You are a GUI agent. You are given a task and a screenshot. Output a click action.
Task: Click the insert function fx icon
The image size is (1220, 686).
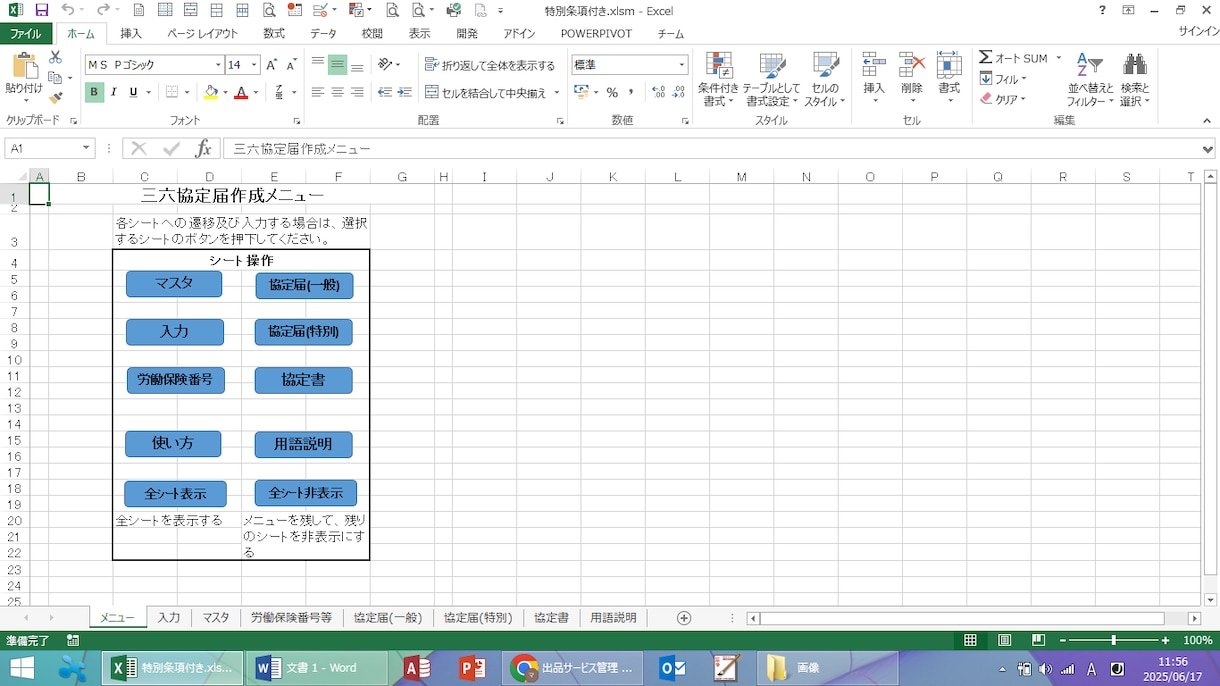pos(203,149)
